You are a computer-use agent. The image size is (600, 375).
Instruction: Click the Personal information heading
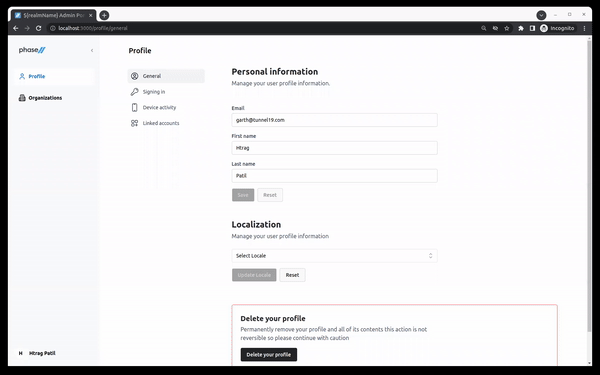pyautogui.click(x=275, y=72)
